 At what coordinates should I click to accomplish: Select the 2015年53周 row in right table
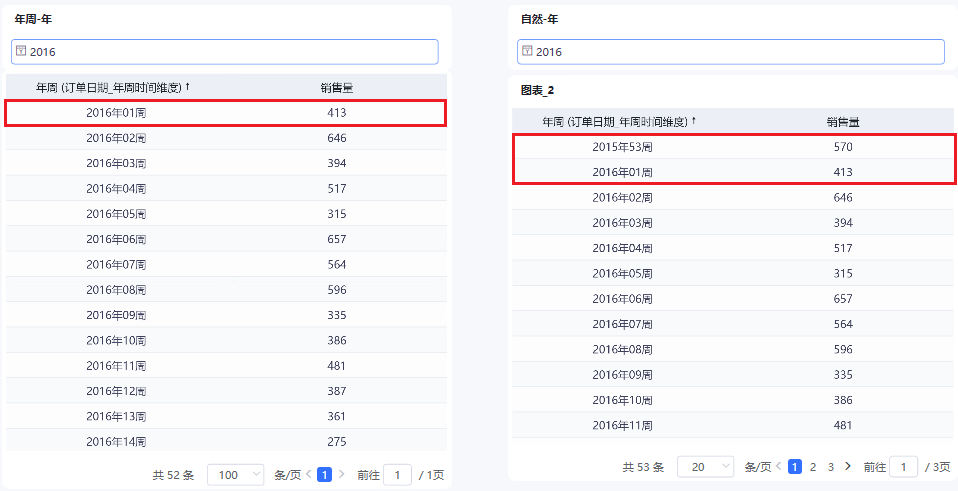click(x=733, y=147)
